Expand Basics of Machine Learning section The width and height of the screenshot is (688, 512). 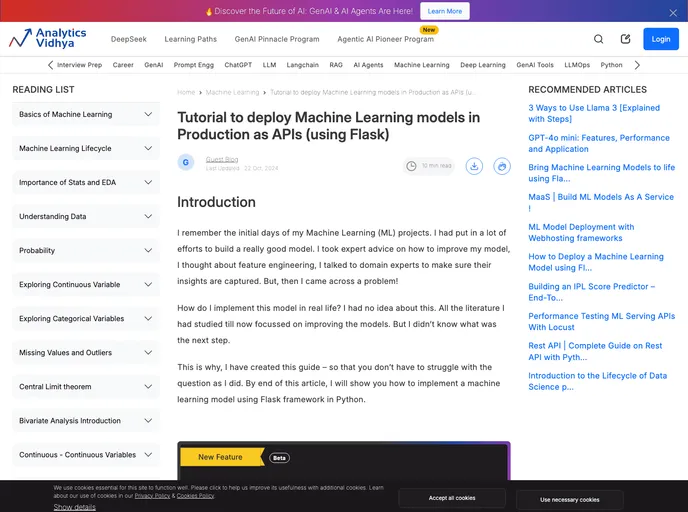(x=86, y=115)
